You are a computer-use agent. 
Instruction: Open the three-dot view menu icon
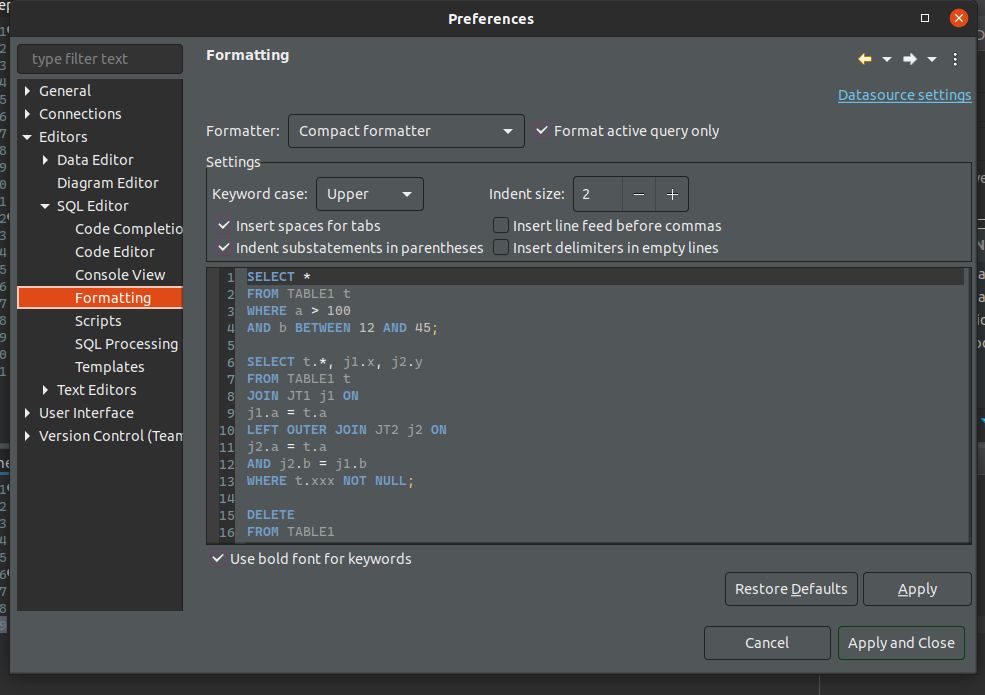point(955,60)
